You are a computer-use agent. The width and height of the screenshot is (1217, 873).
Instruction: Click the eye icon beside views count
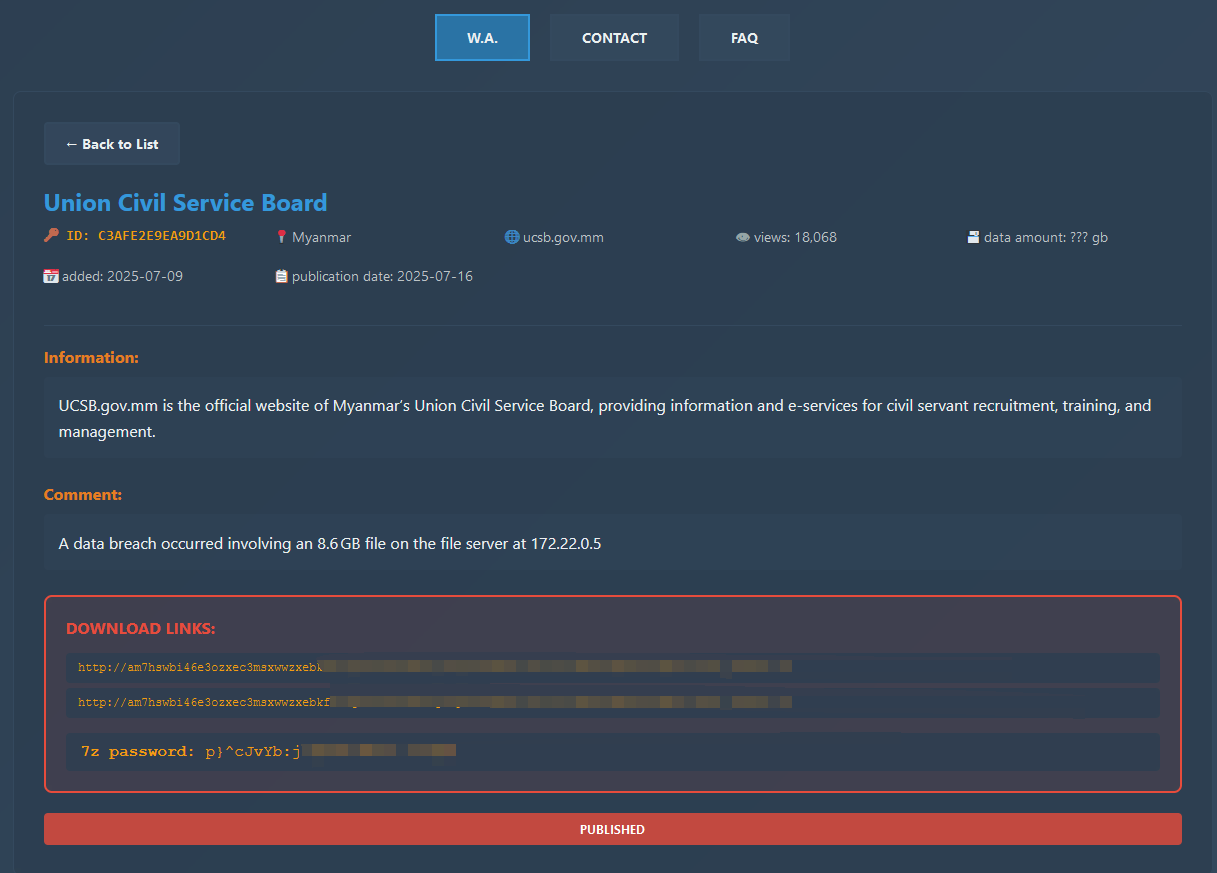click(x=742, y=237)
